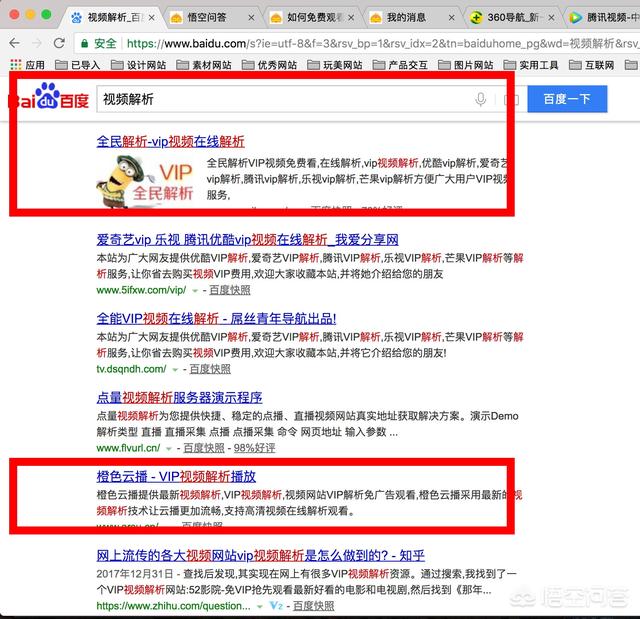Screen dimensions: 640x619
Task: Expand dropdown arrow next to www.5ifxw.com/vip/
Action: point(195,291)
